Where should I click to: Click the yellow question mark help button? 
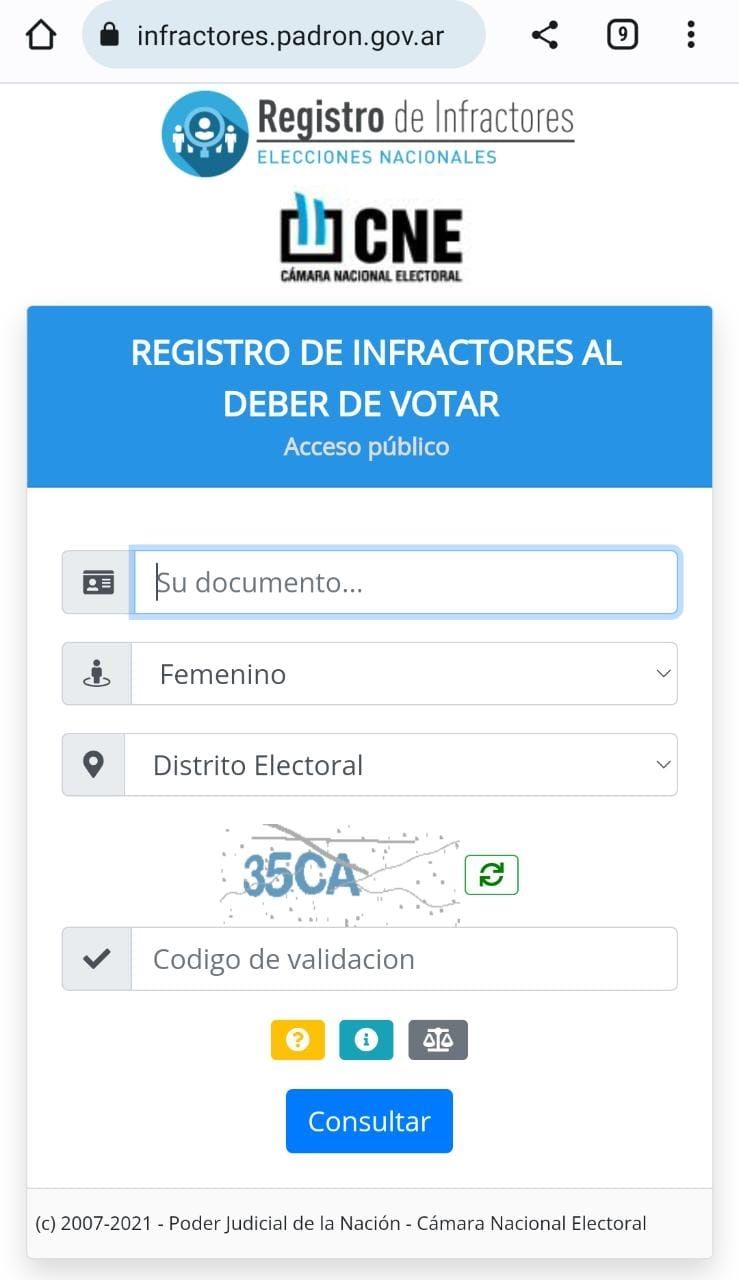297,1040
